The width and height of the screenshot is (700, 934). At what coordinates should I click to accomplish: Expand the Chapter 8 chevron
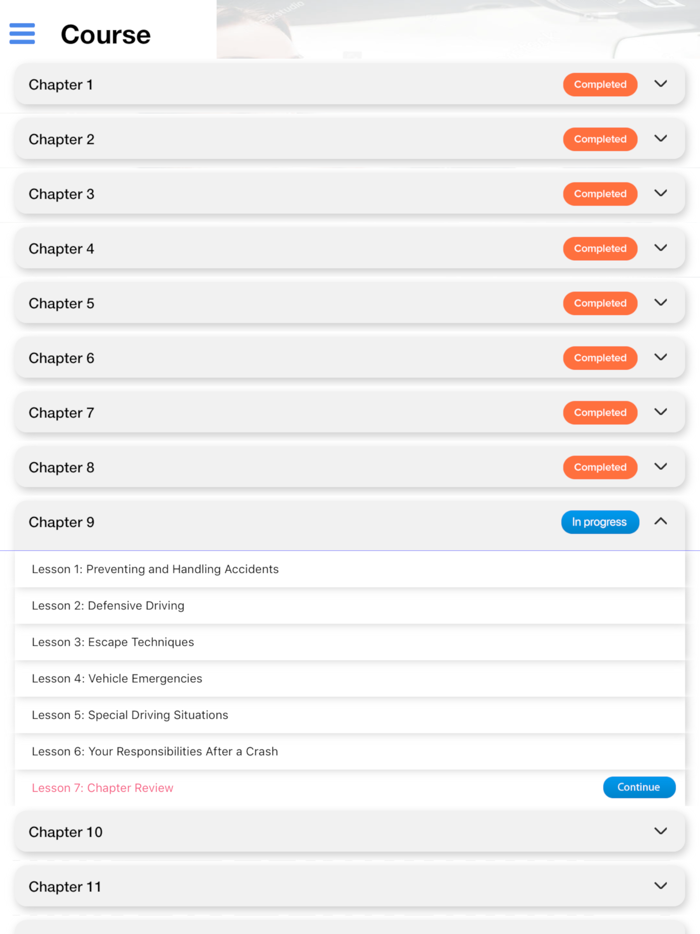tap(660, 466)
